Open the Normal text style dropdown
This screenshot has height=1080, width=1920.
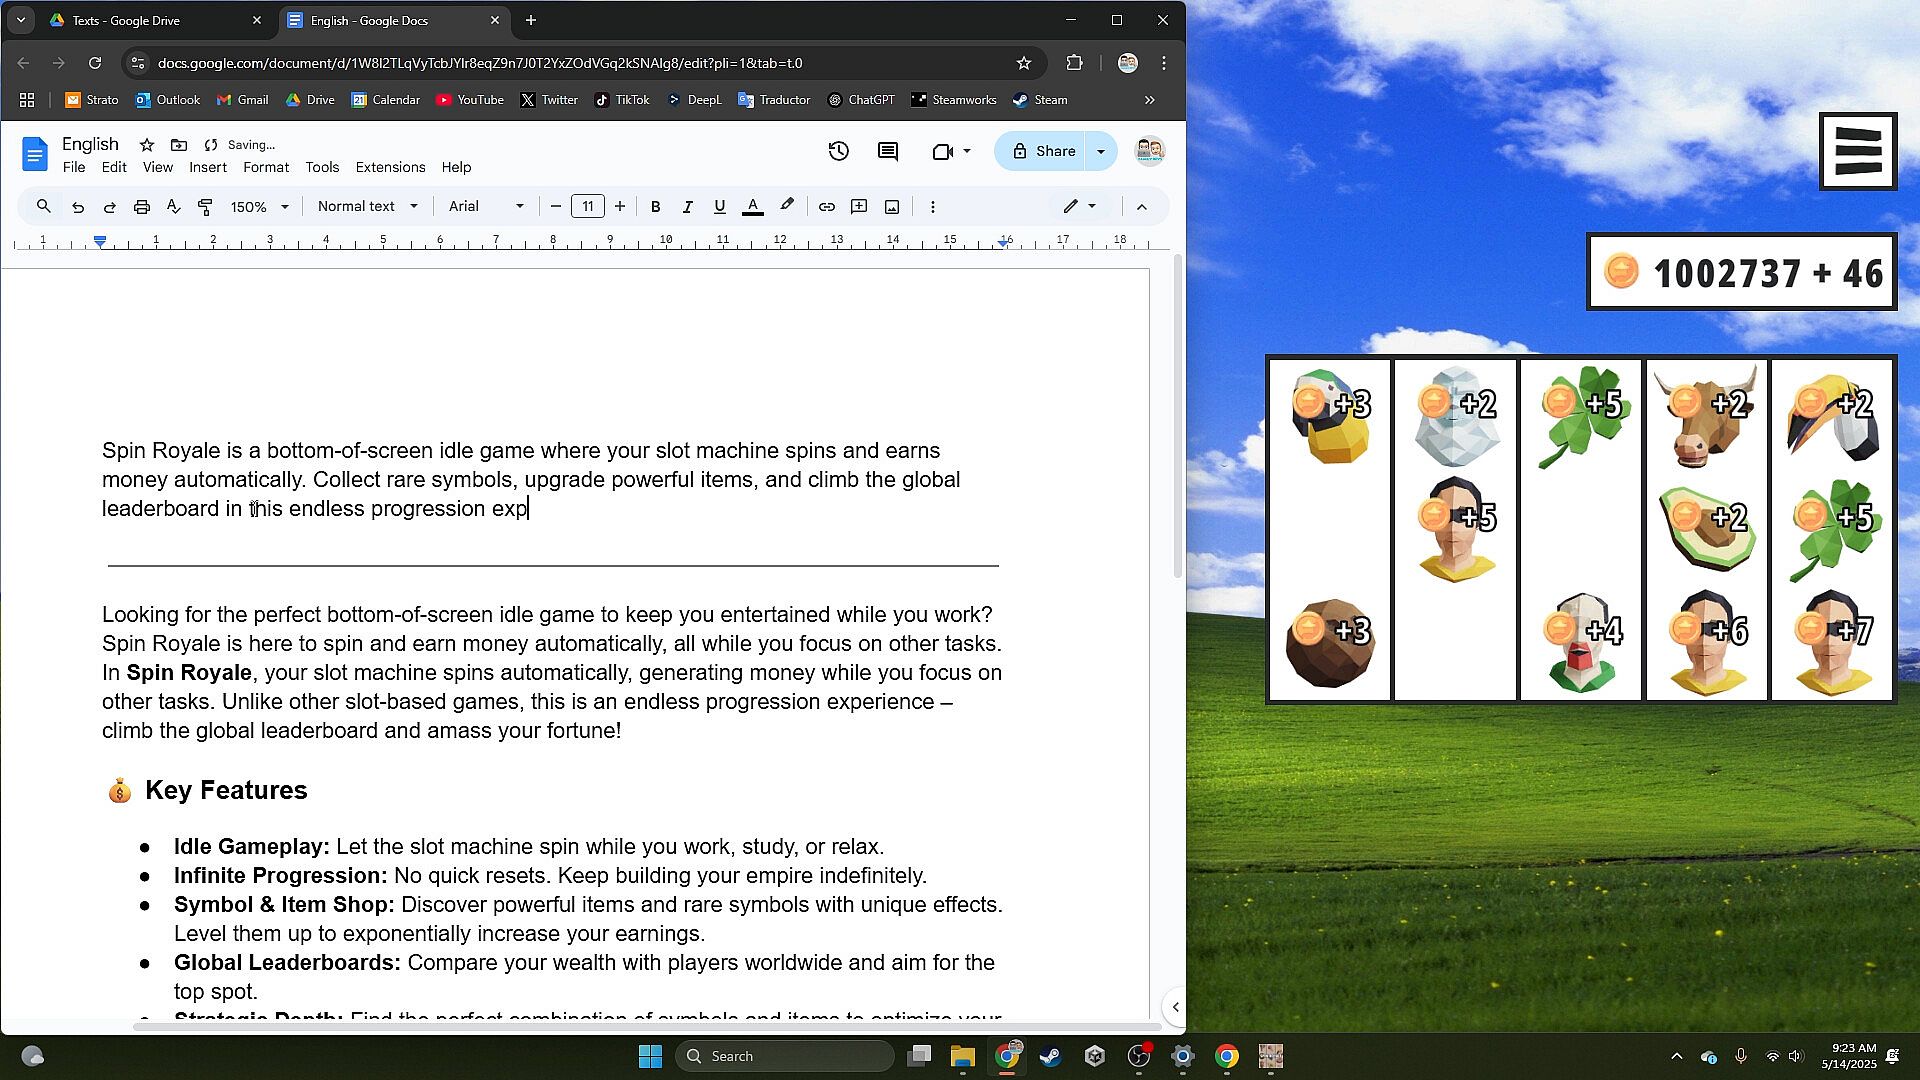367,207
